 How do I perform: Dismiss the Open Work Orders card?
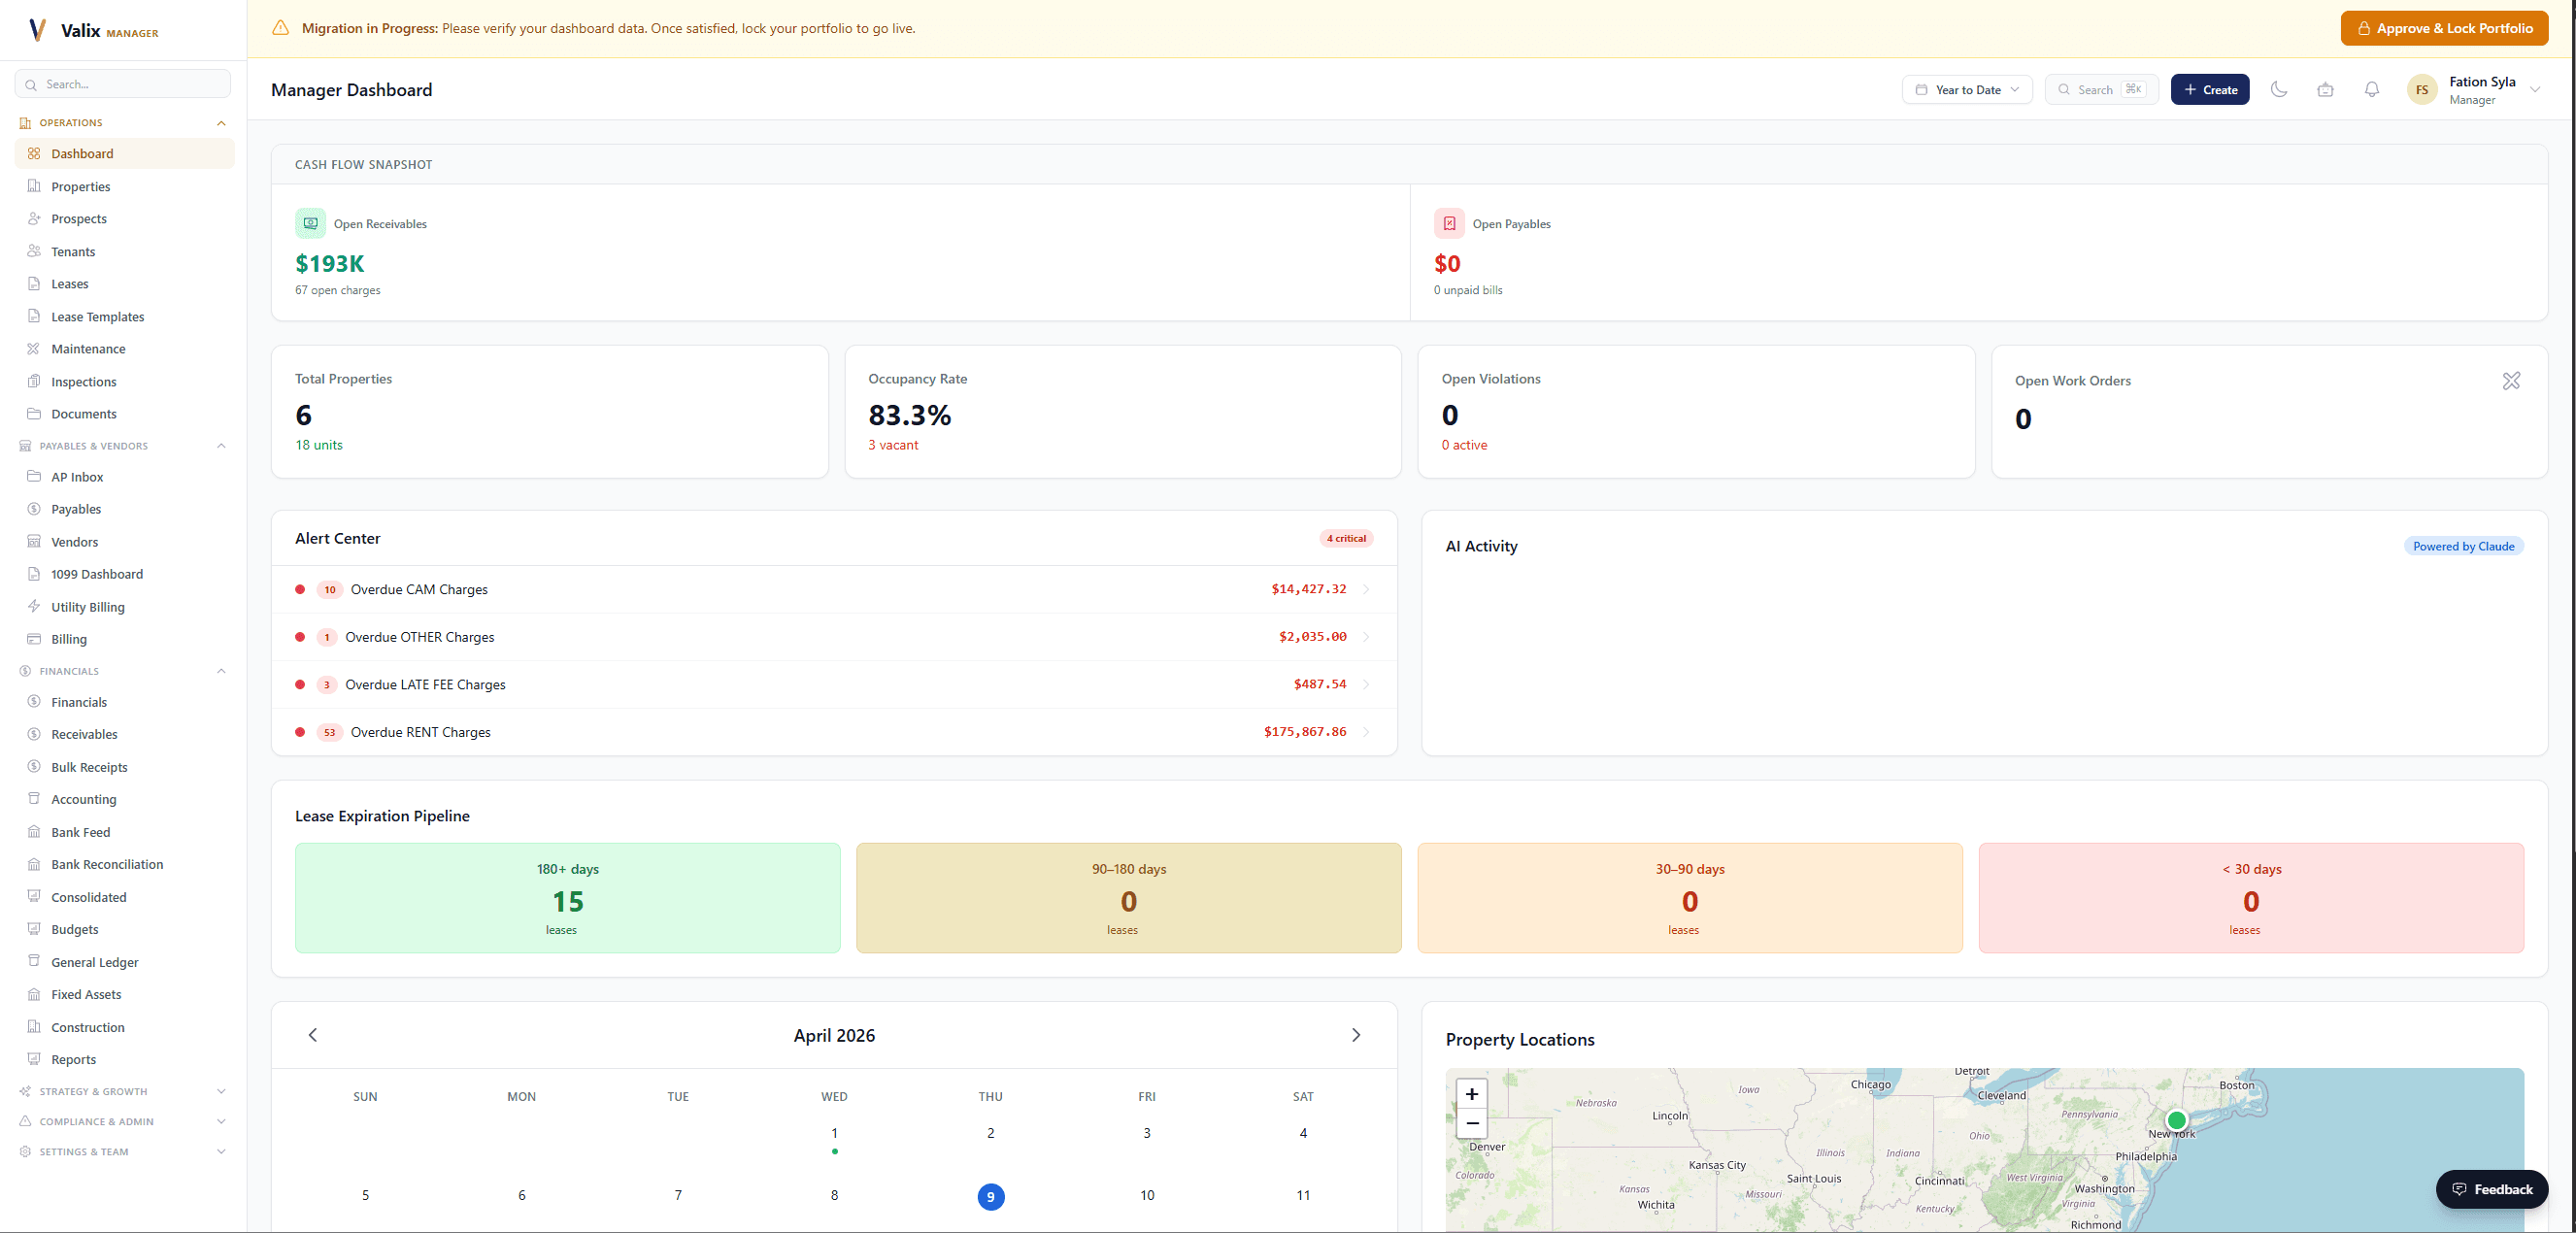2511,381
